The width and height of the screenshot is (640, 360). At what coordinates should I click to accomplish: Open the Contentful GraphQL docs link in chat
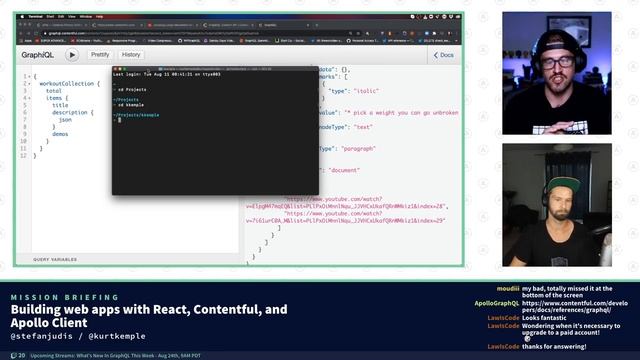point(575,307)
